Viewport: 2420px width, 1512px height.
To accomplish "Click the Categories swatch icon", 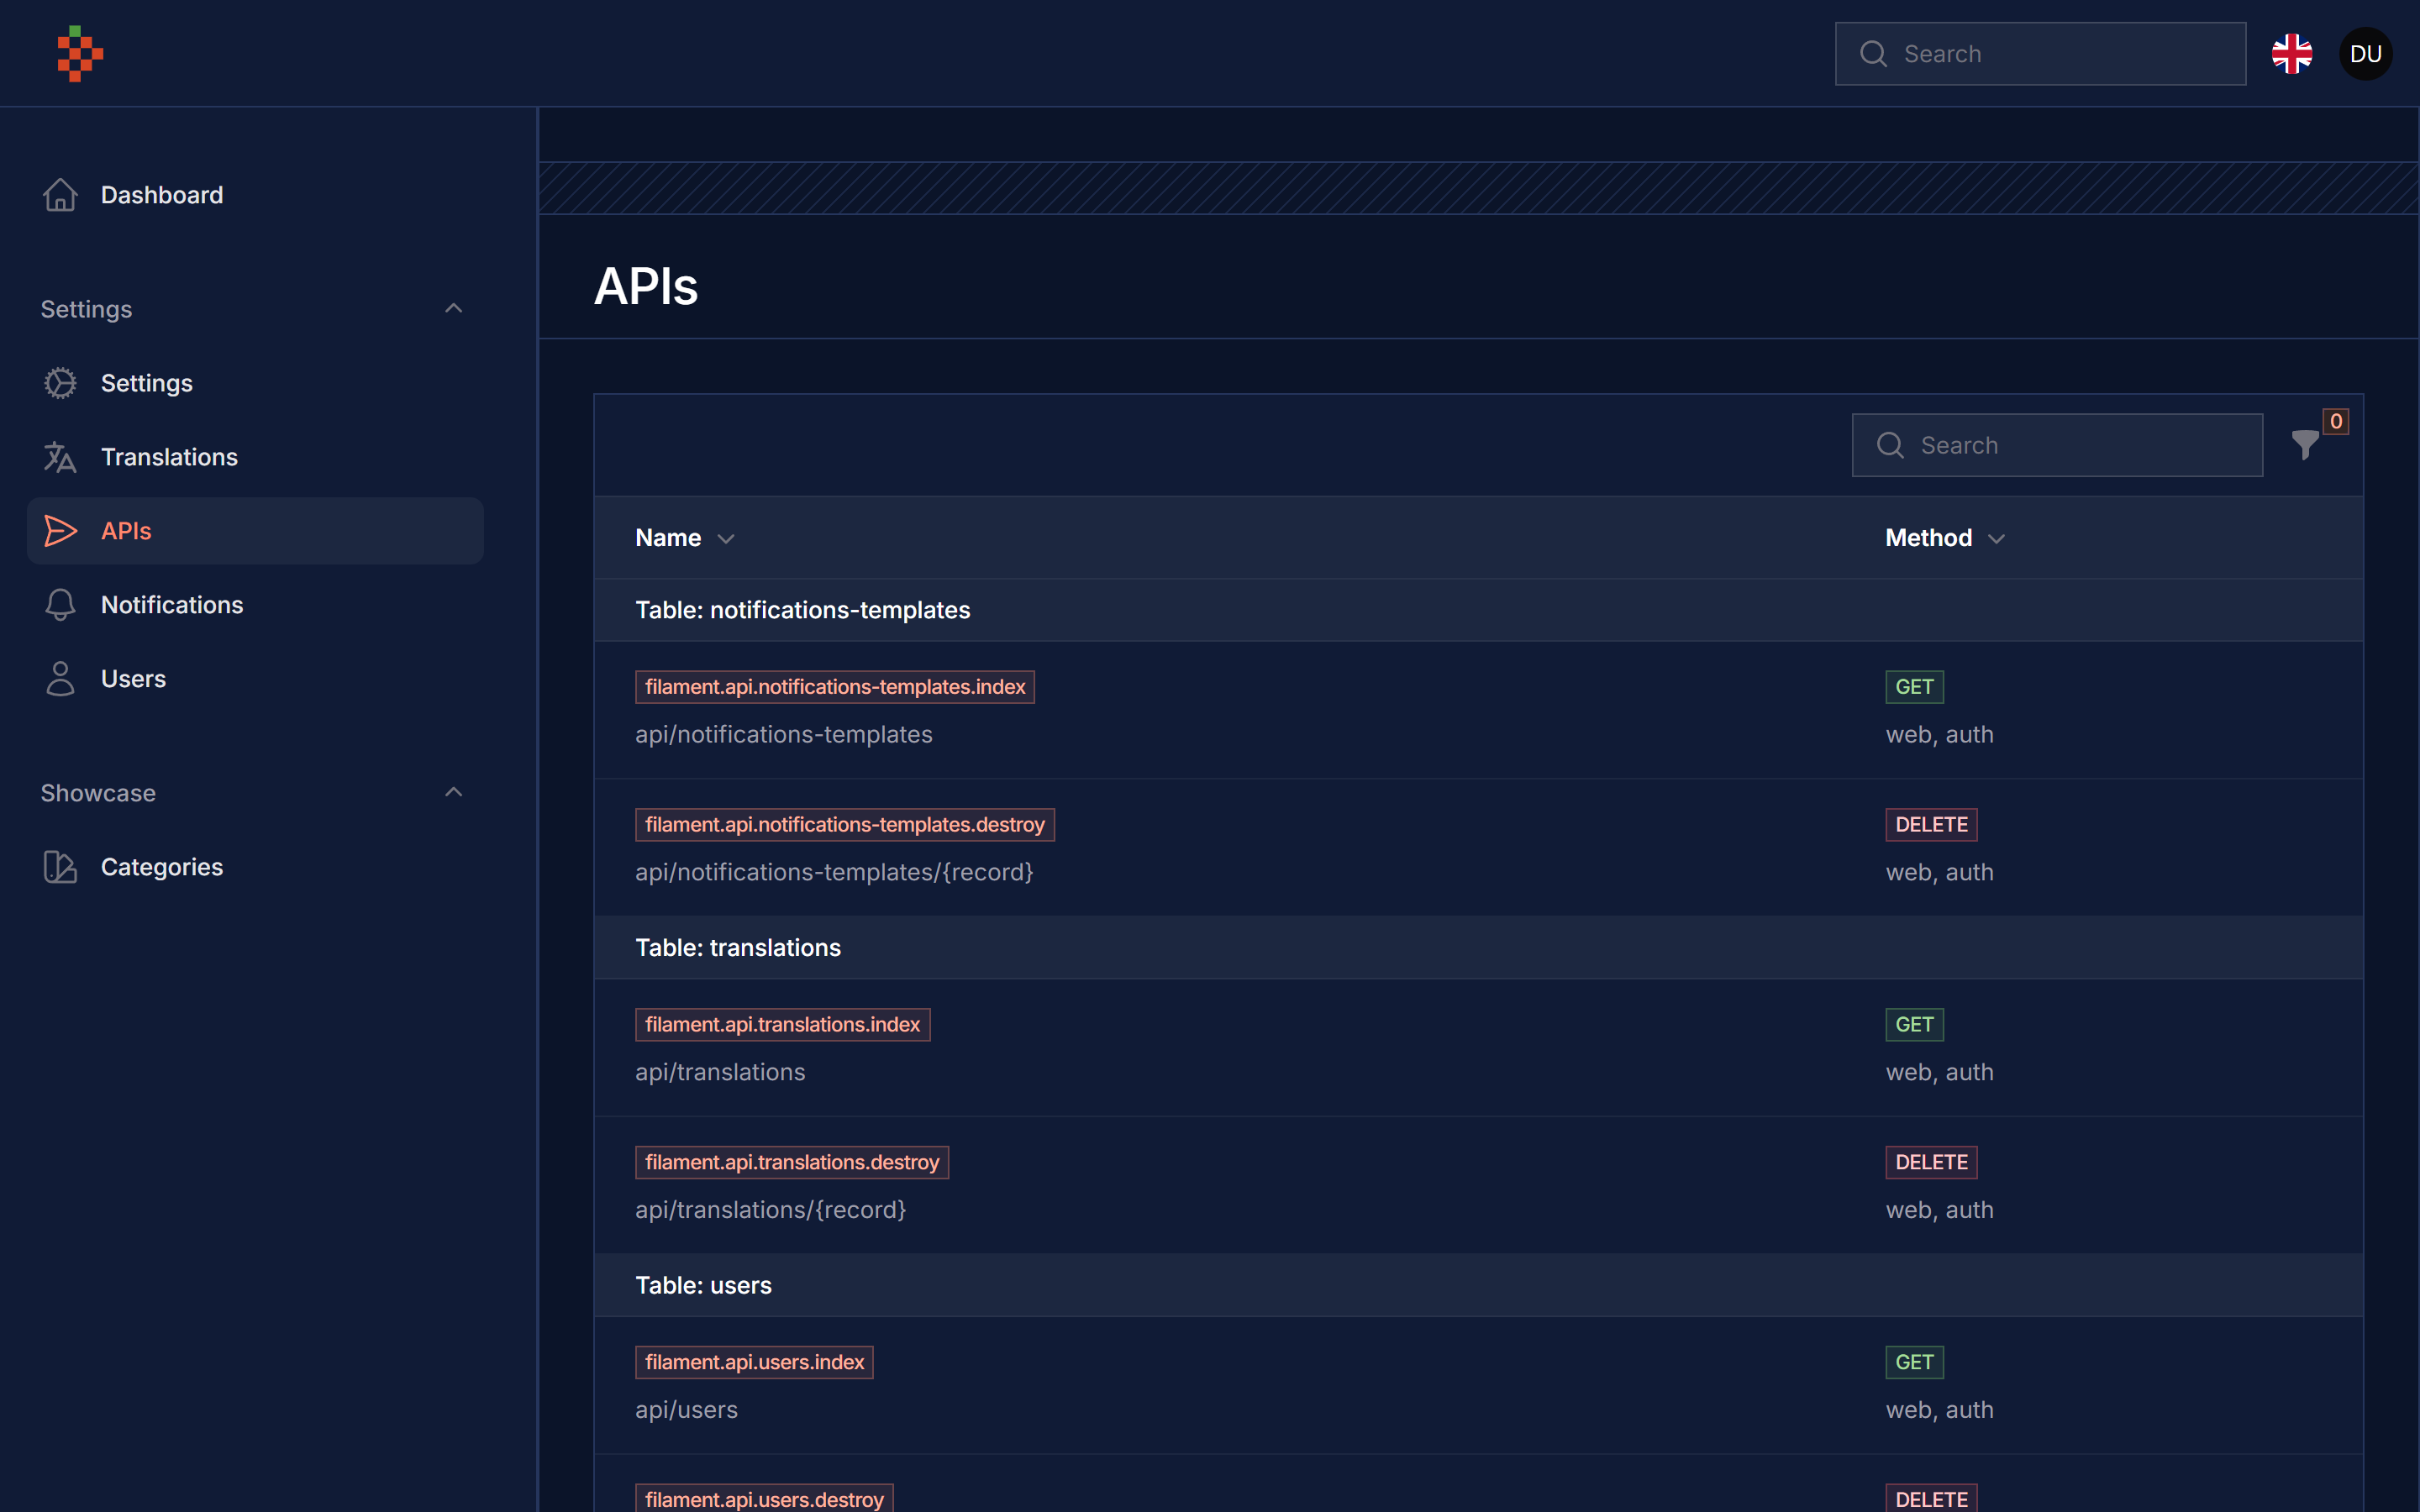I will point(60,867).
